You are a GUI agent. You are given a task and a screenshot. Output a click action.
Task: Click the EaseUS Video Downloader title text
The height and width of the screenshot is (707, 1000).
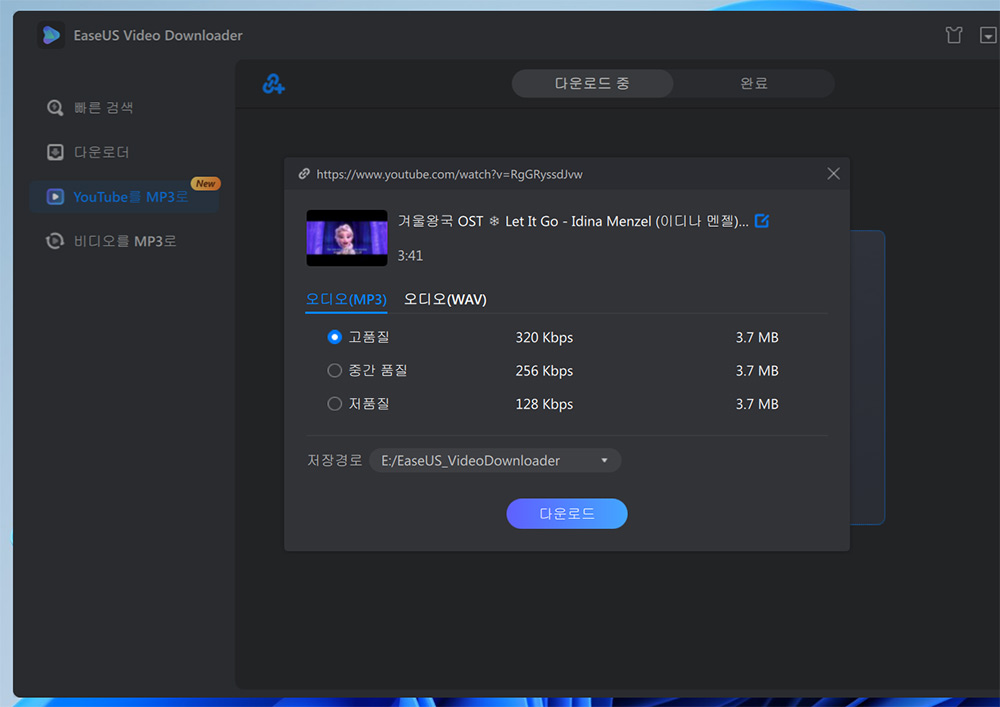pyautogui.click(x=158, y=36)
